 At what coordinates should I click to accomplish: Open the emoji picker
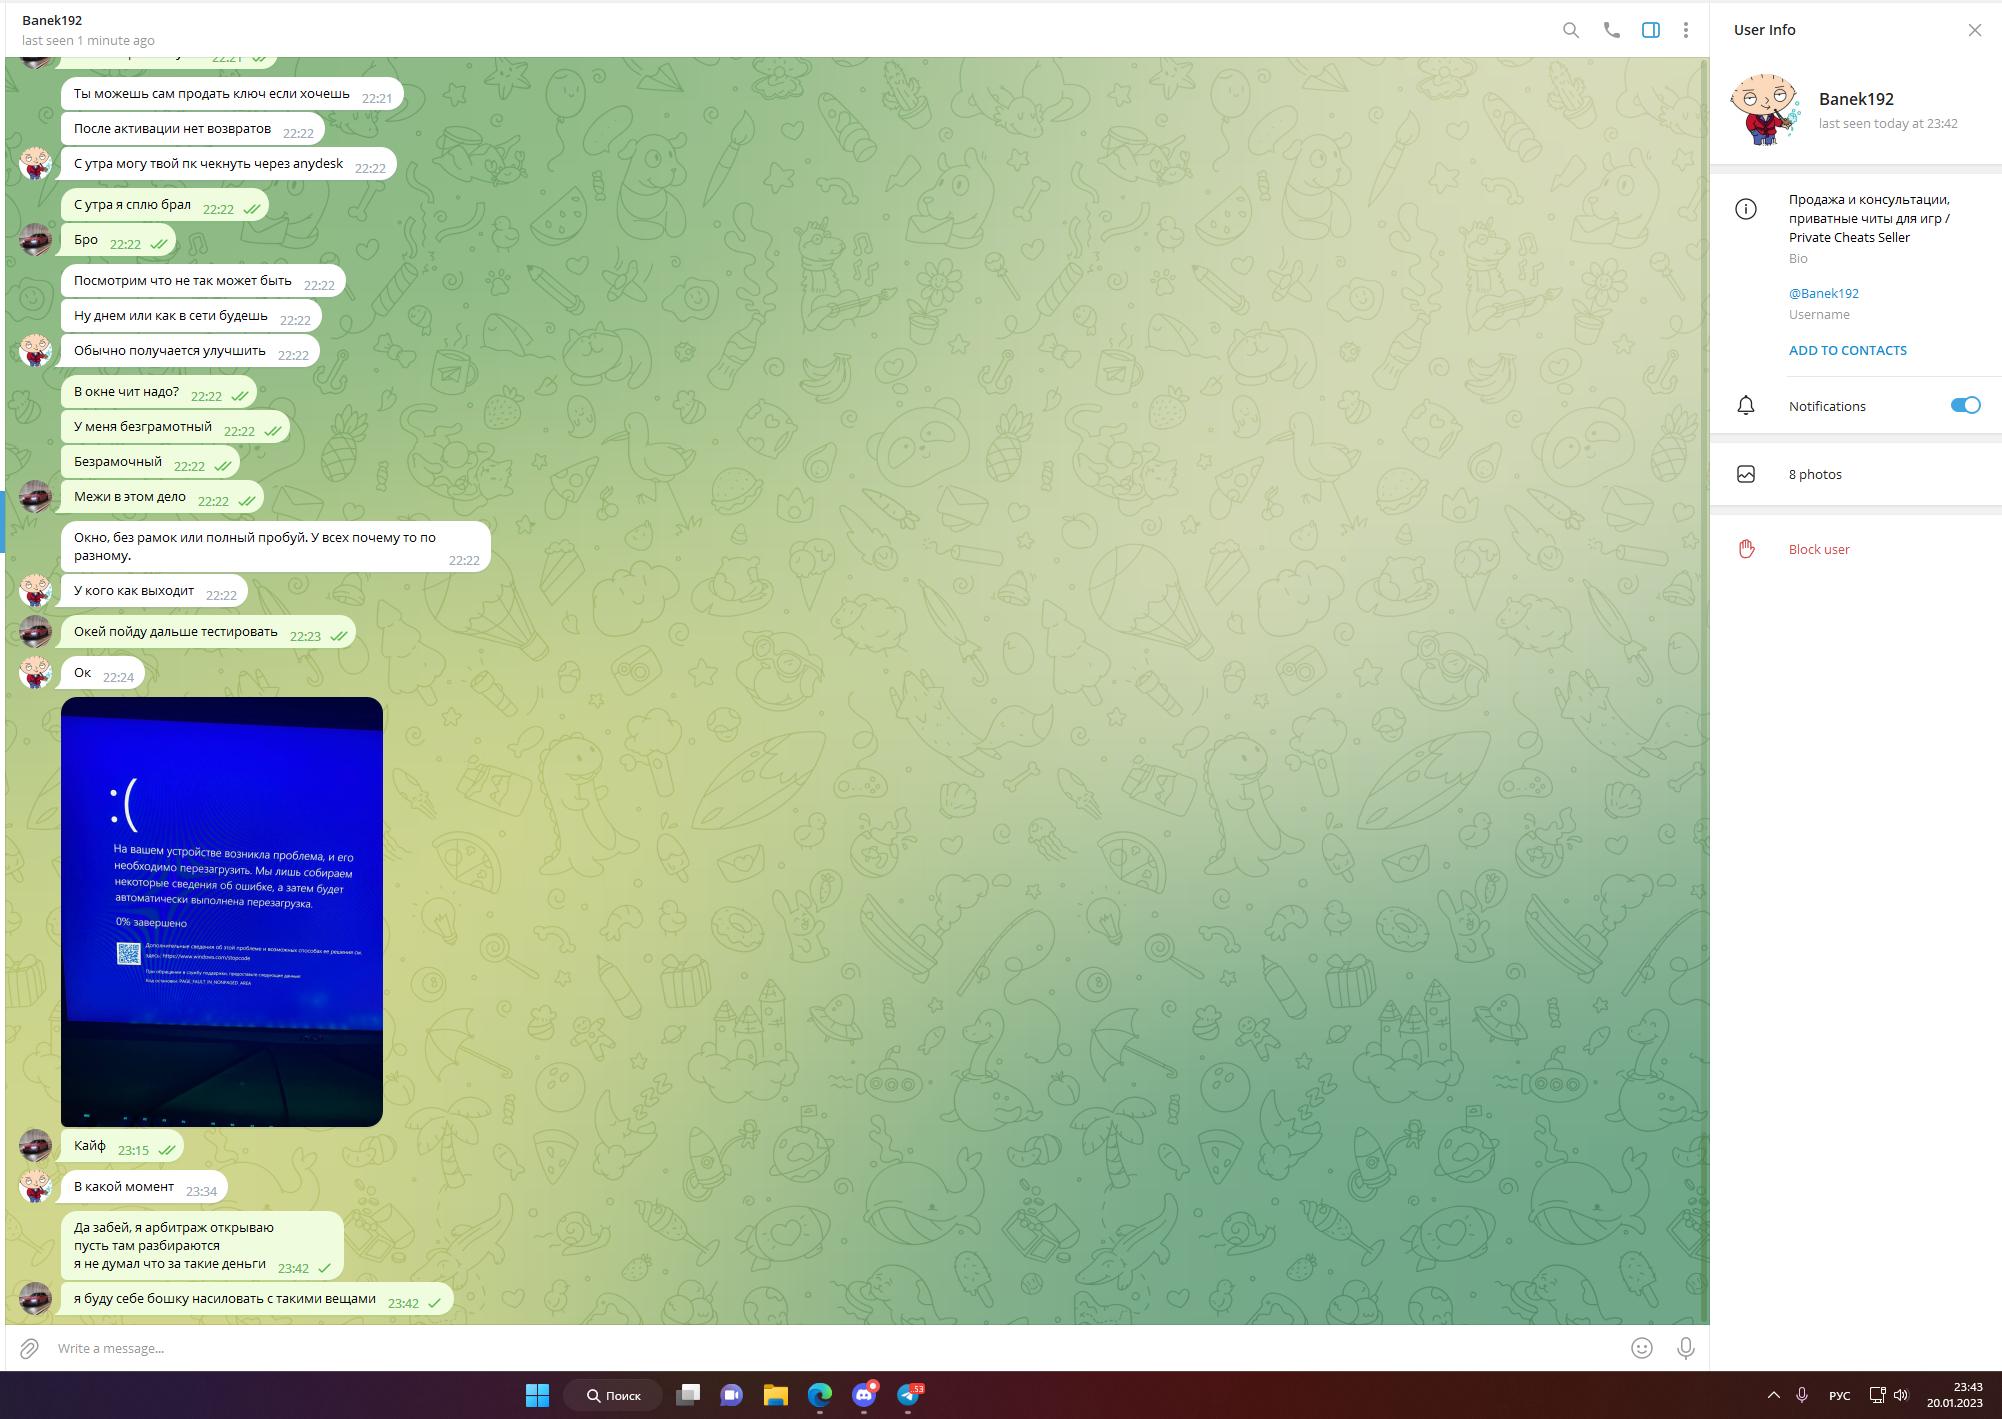pos(1641,1348)
